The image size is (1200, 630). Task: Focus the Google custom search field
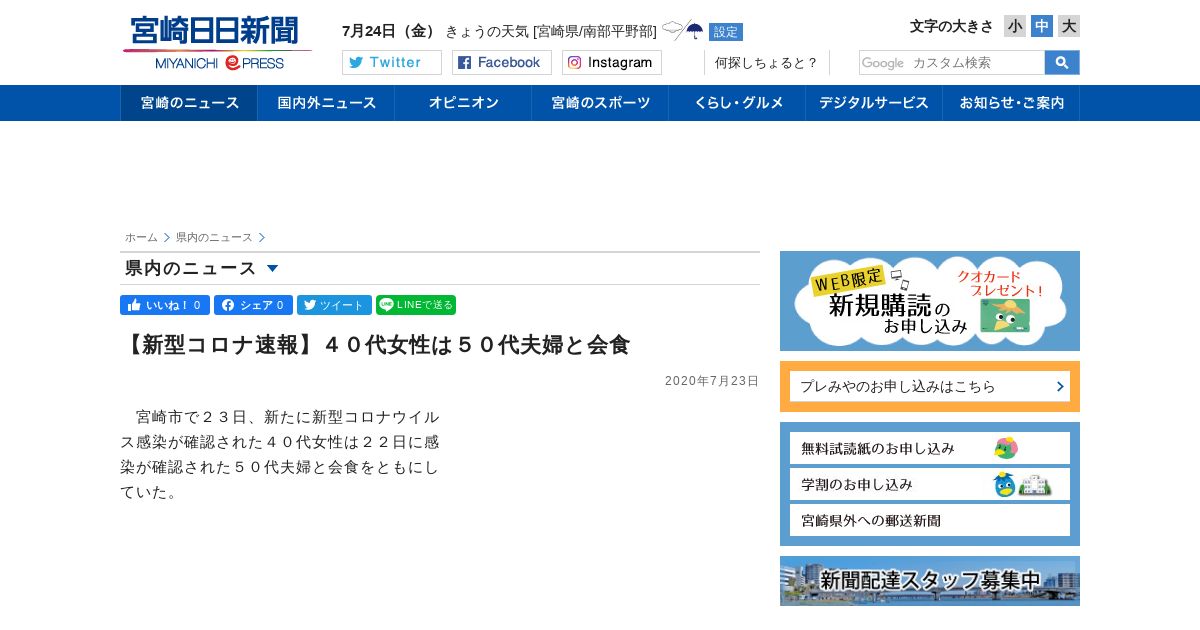coord(952,63)
